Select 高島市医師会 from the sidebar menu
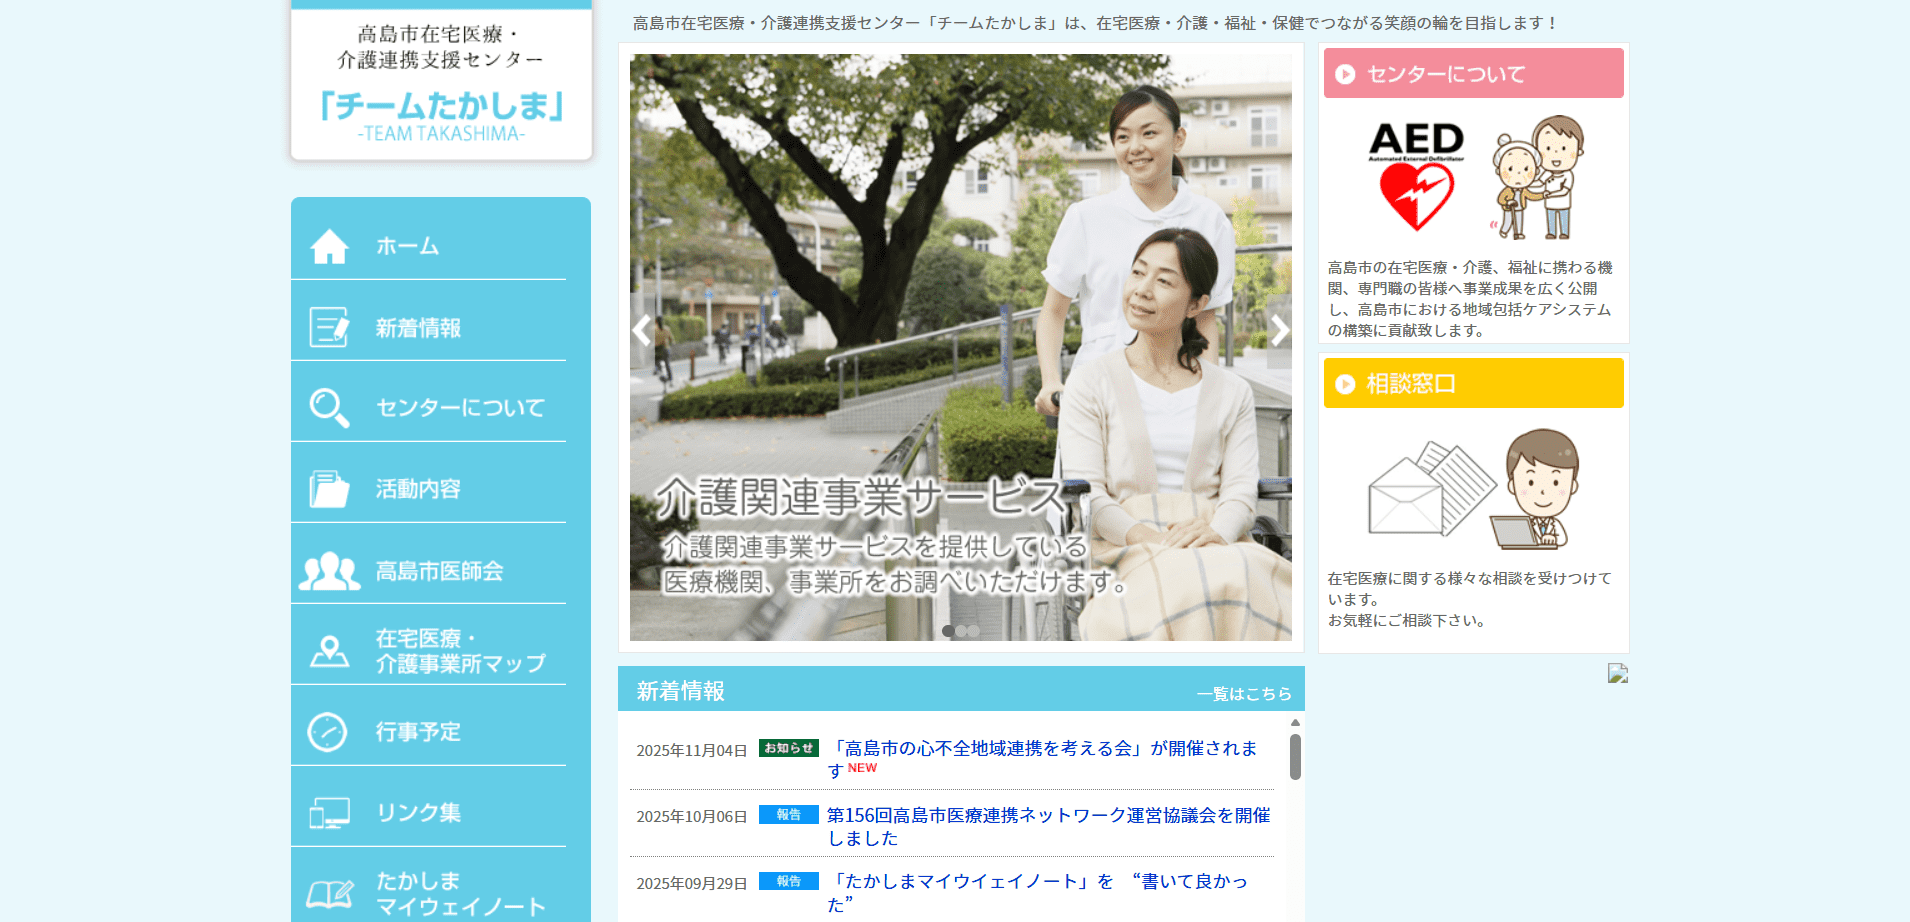Viewport: 1910px width, 922px height. click(440, 570)
